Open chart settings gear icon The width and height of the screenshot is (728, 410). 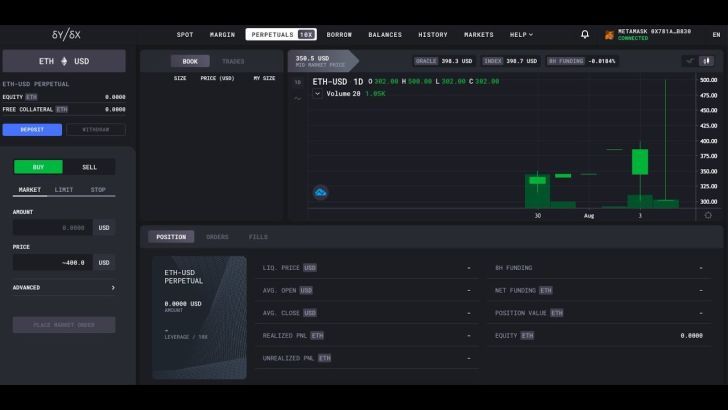click(708, 215)
